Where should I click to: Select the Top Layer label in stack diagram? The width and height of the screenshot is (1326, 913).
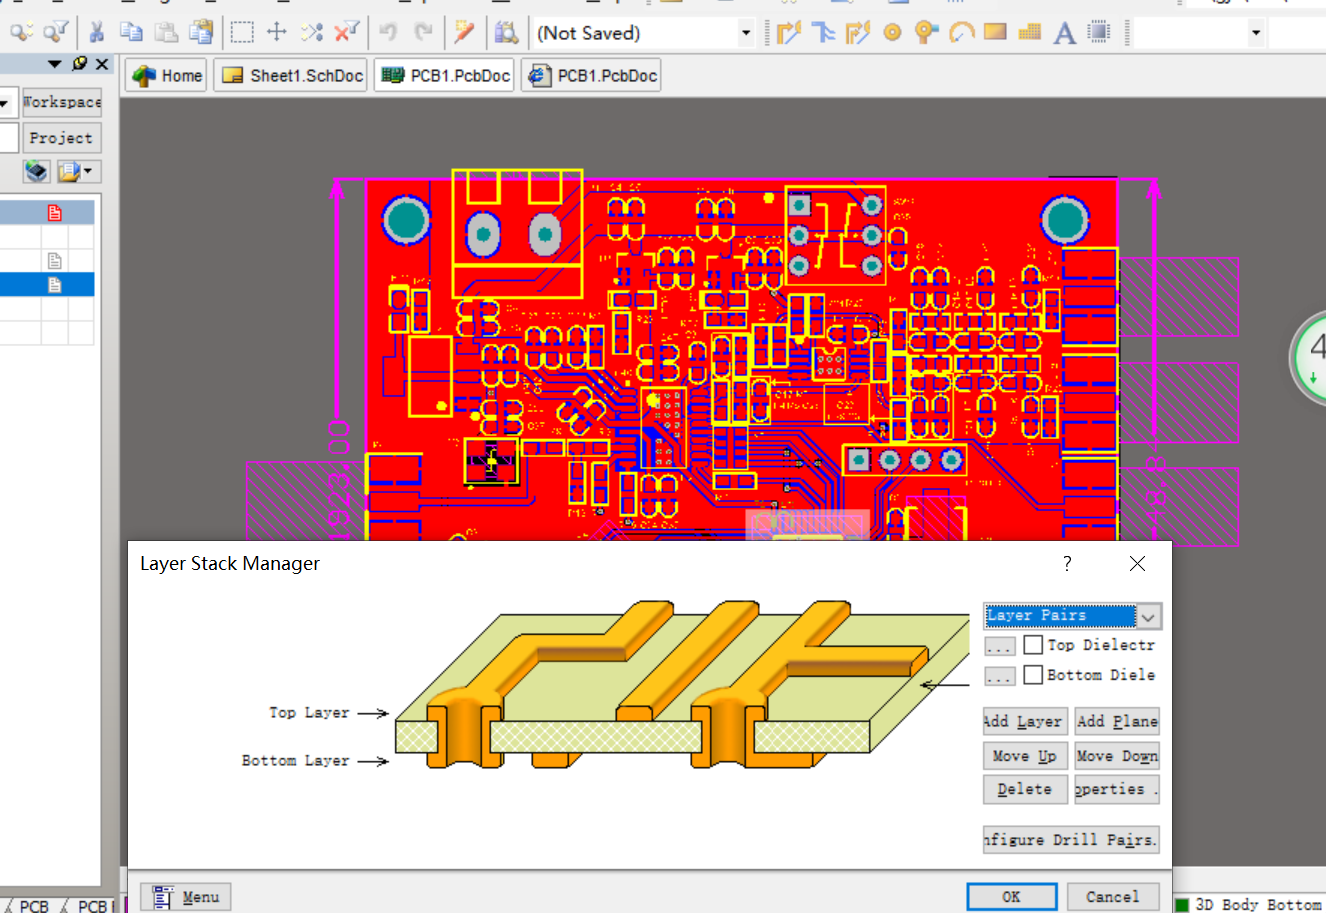coord(309,713)
